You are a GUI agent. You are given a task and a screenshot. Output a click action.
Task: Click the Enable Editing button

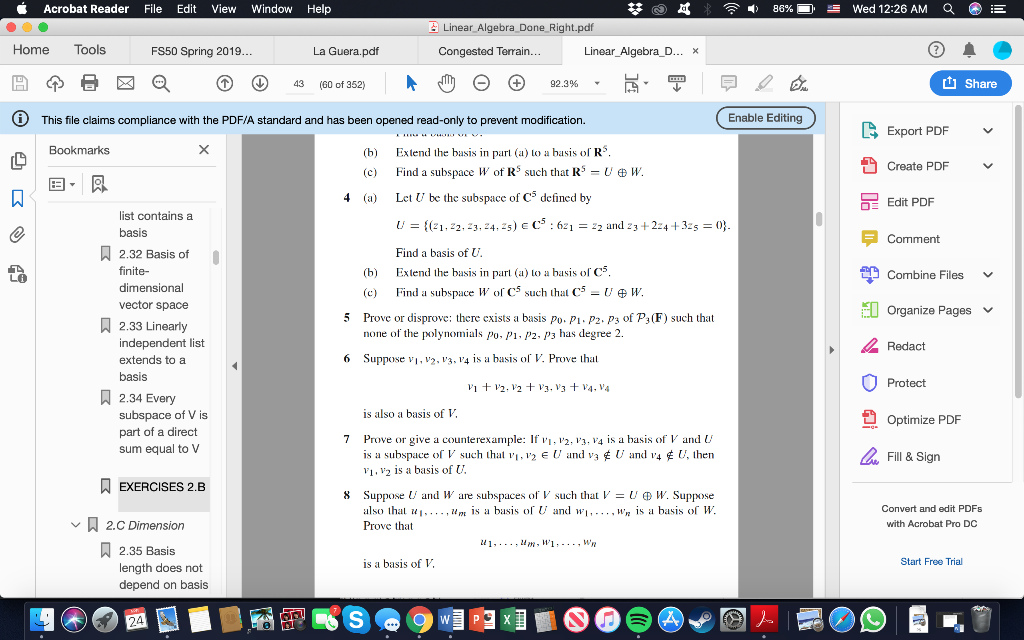pos(765,117)
